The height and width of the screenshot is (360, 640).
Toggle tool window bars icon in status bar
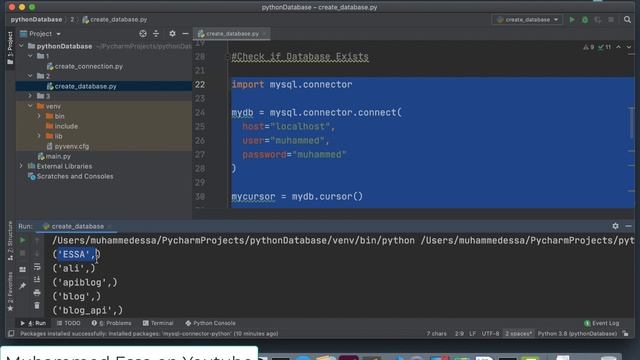11,334
